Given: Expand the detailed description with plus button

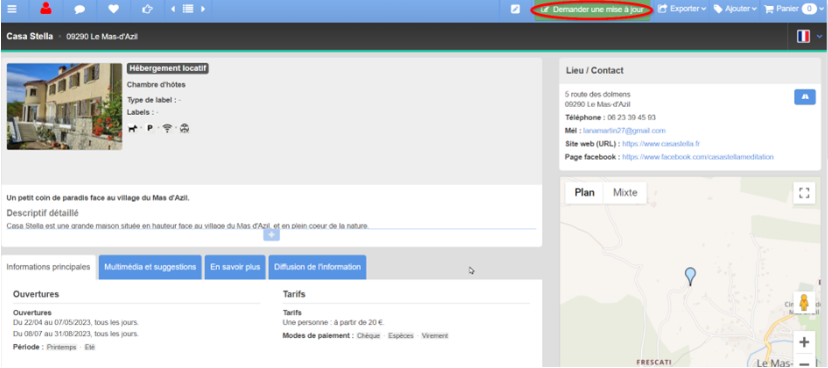Looking at the screenshot, I should pos(271,234).
